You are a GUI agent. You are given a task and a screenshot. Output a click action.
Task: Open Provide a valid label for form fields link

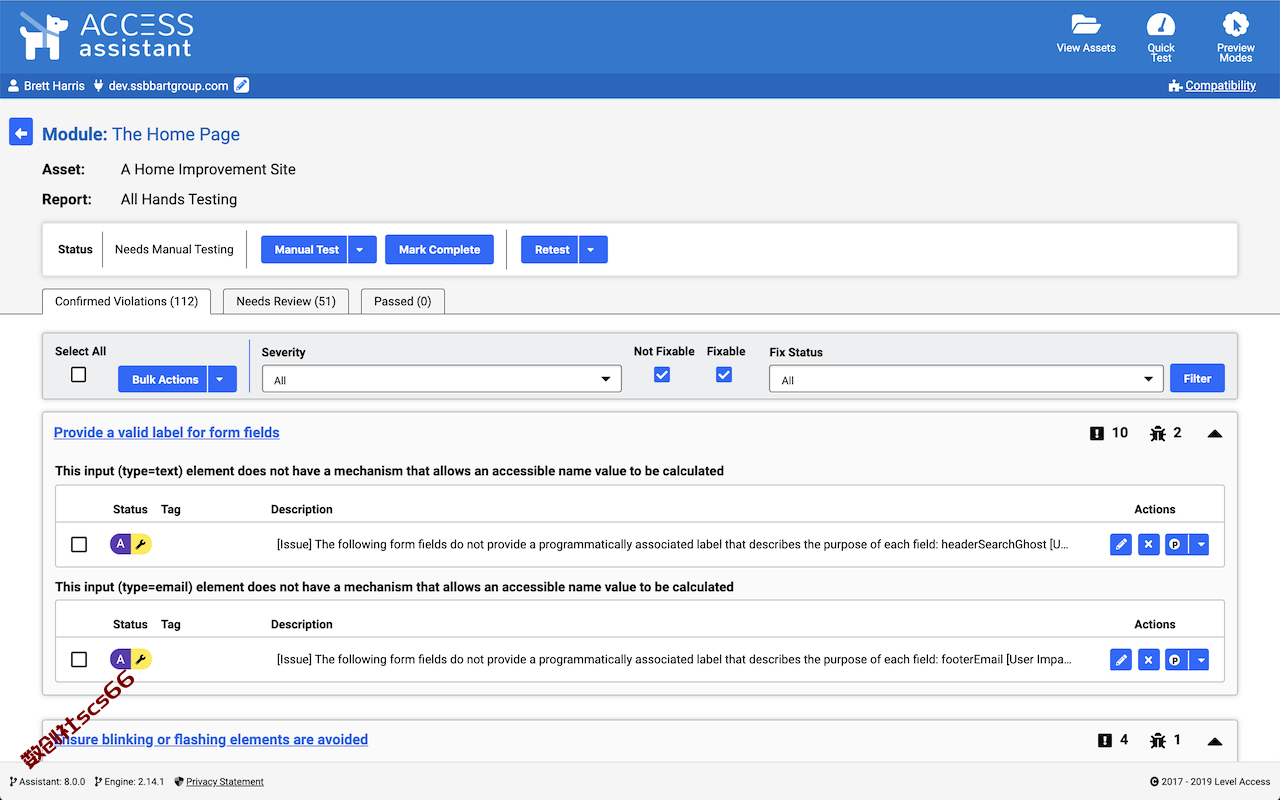point(167,433)
